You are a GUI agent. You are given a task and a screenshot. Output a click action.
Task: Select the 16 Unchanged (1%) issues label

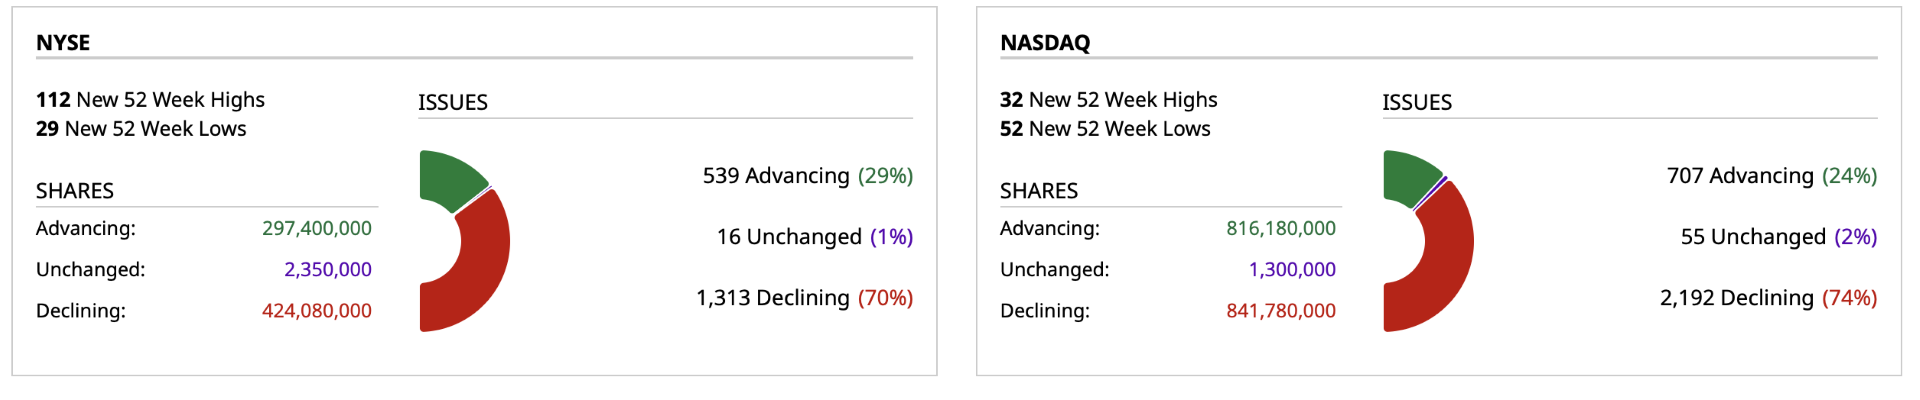(x=814, y=237)
